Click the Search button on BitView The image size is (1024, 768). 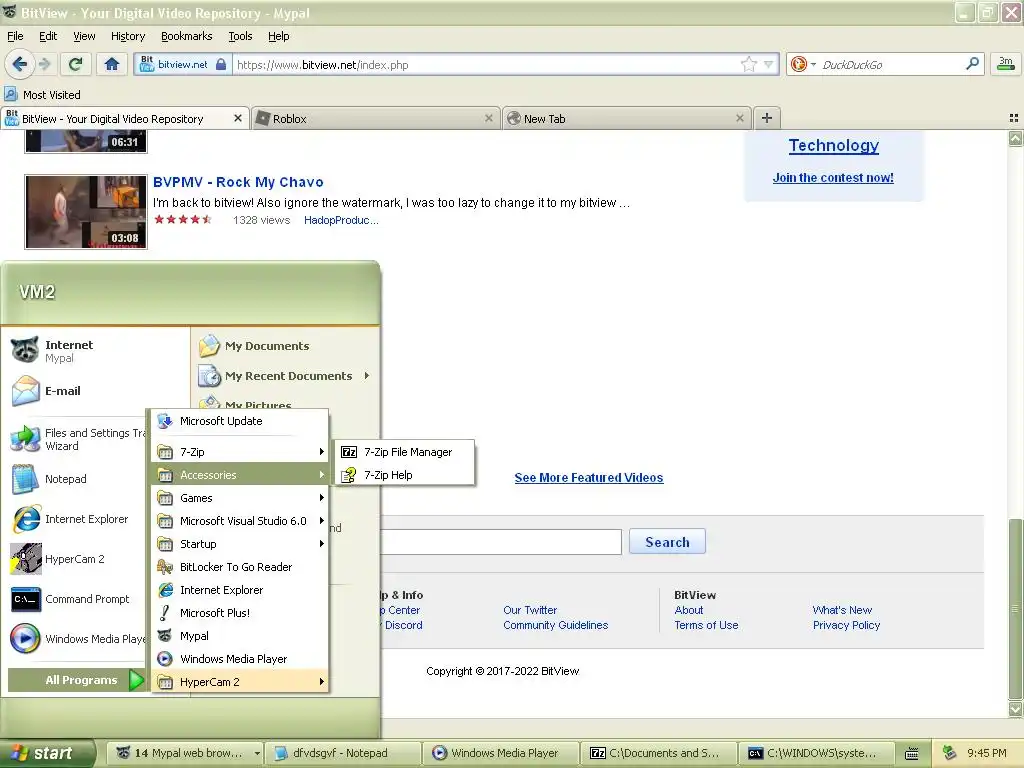click(x=667, y=542)
